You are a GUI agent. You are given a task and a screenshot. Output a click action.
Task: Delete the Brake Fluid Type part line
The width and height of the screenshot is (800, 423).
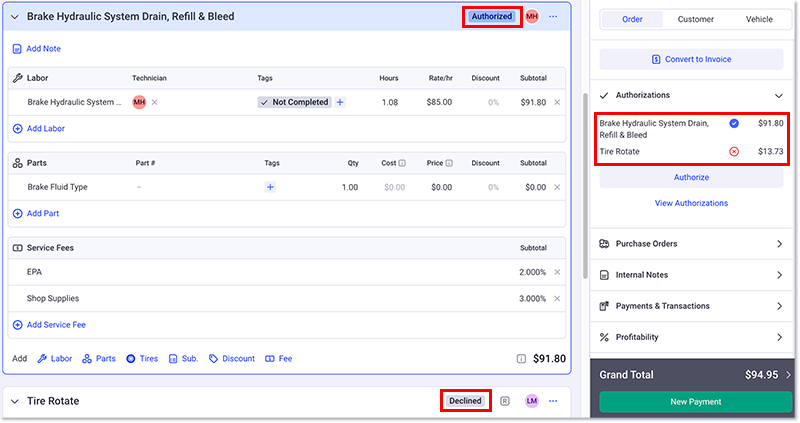click(557, 187)
